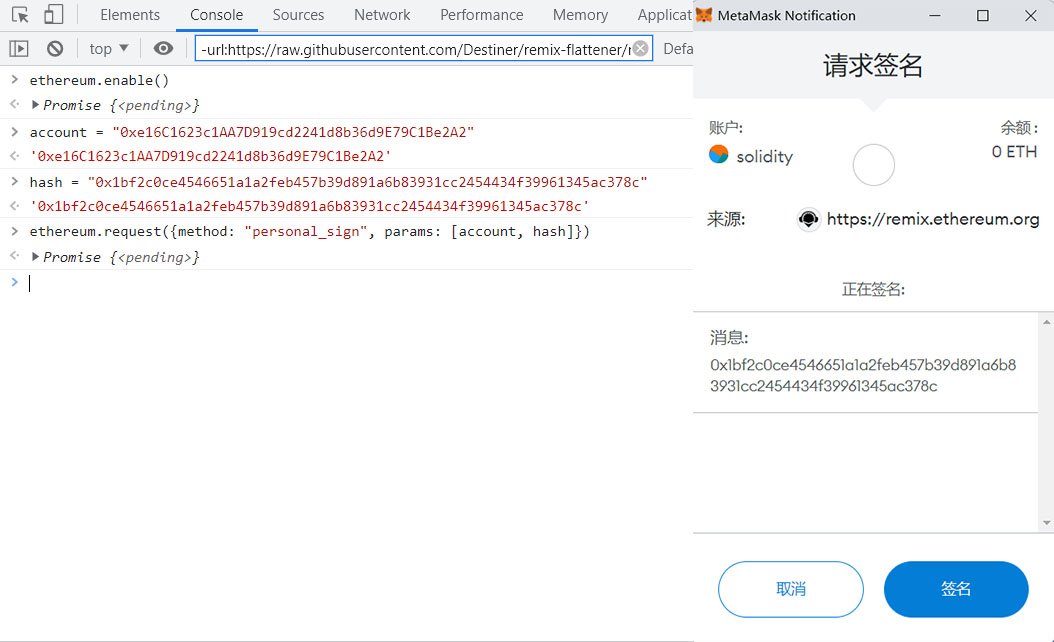The width and height of the screenshot is (1054, 642).
Task: Open the top context dropdown
Action: [x=108, y=48]
